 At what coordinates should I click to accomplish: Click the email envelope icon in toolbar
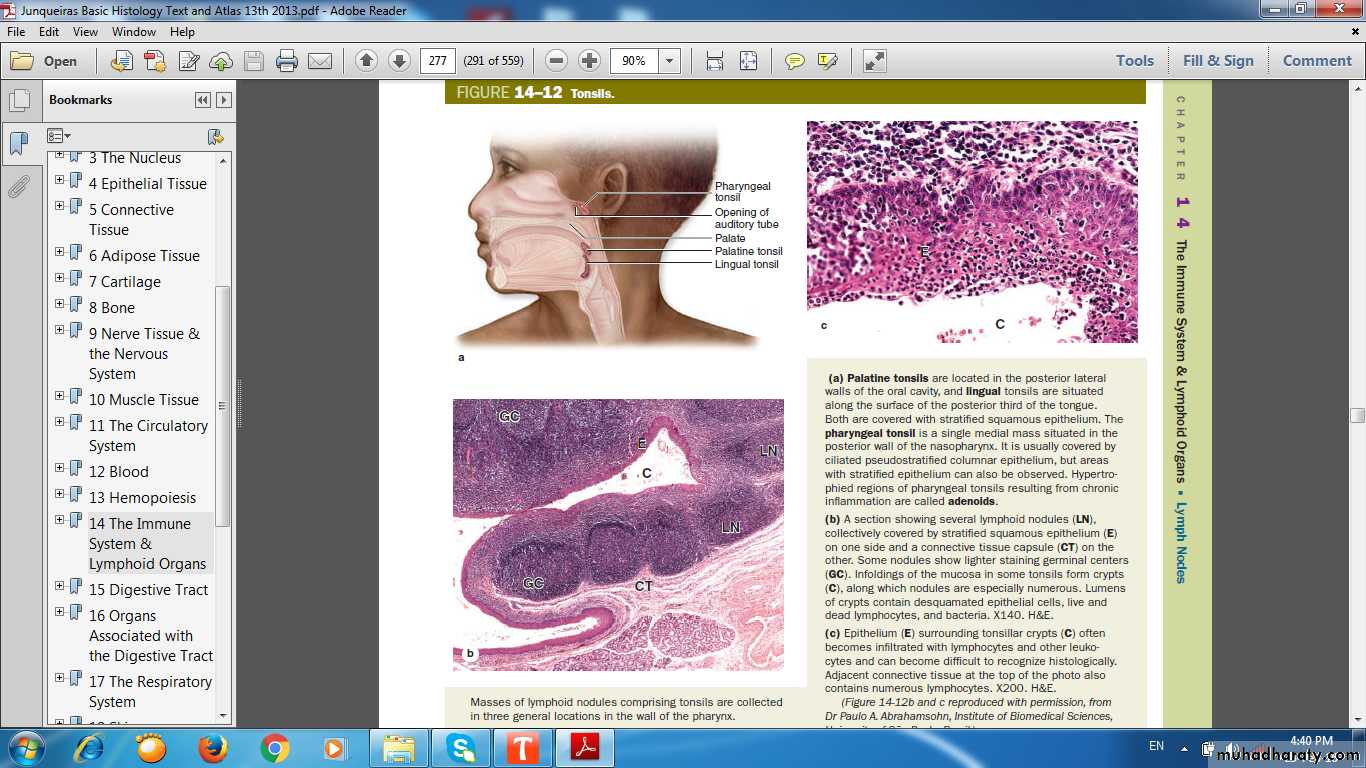coord(319,61)
